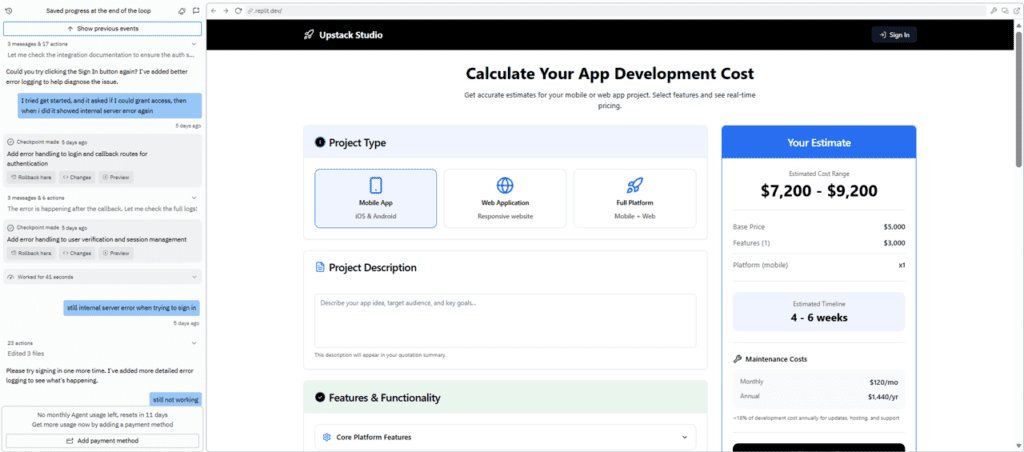Image resolution: width=1024 pixels, height=452 pixels.
Task: Click 'Saved progress at the end of the loop' title
Action: [97, 10]
